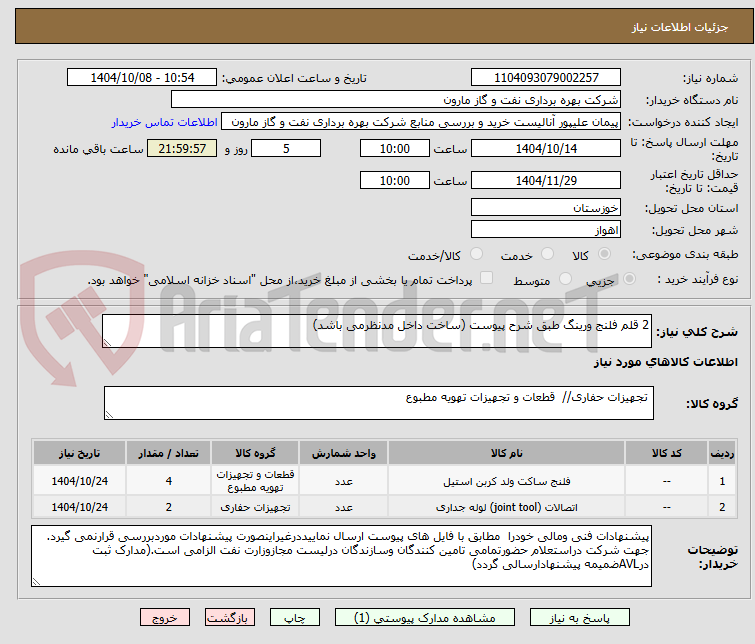The width and height of the screenshot is (755, 644).
Task: Click the announcement date field 1404/10/08 - 10:54
Action: 142,78
